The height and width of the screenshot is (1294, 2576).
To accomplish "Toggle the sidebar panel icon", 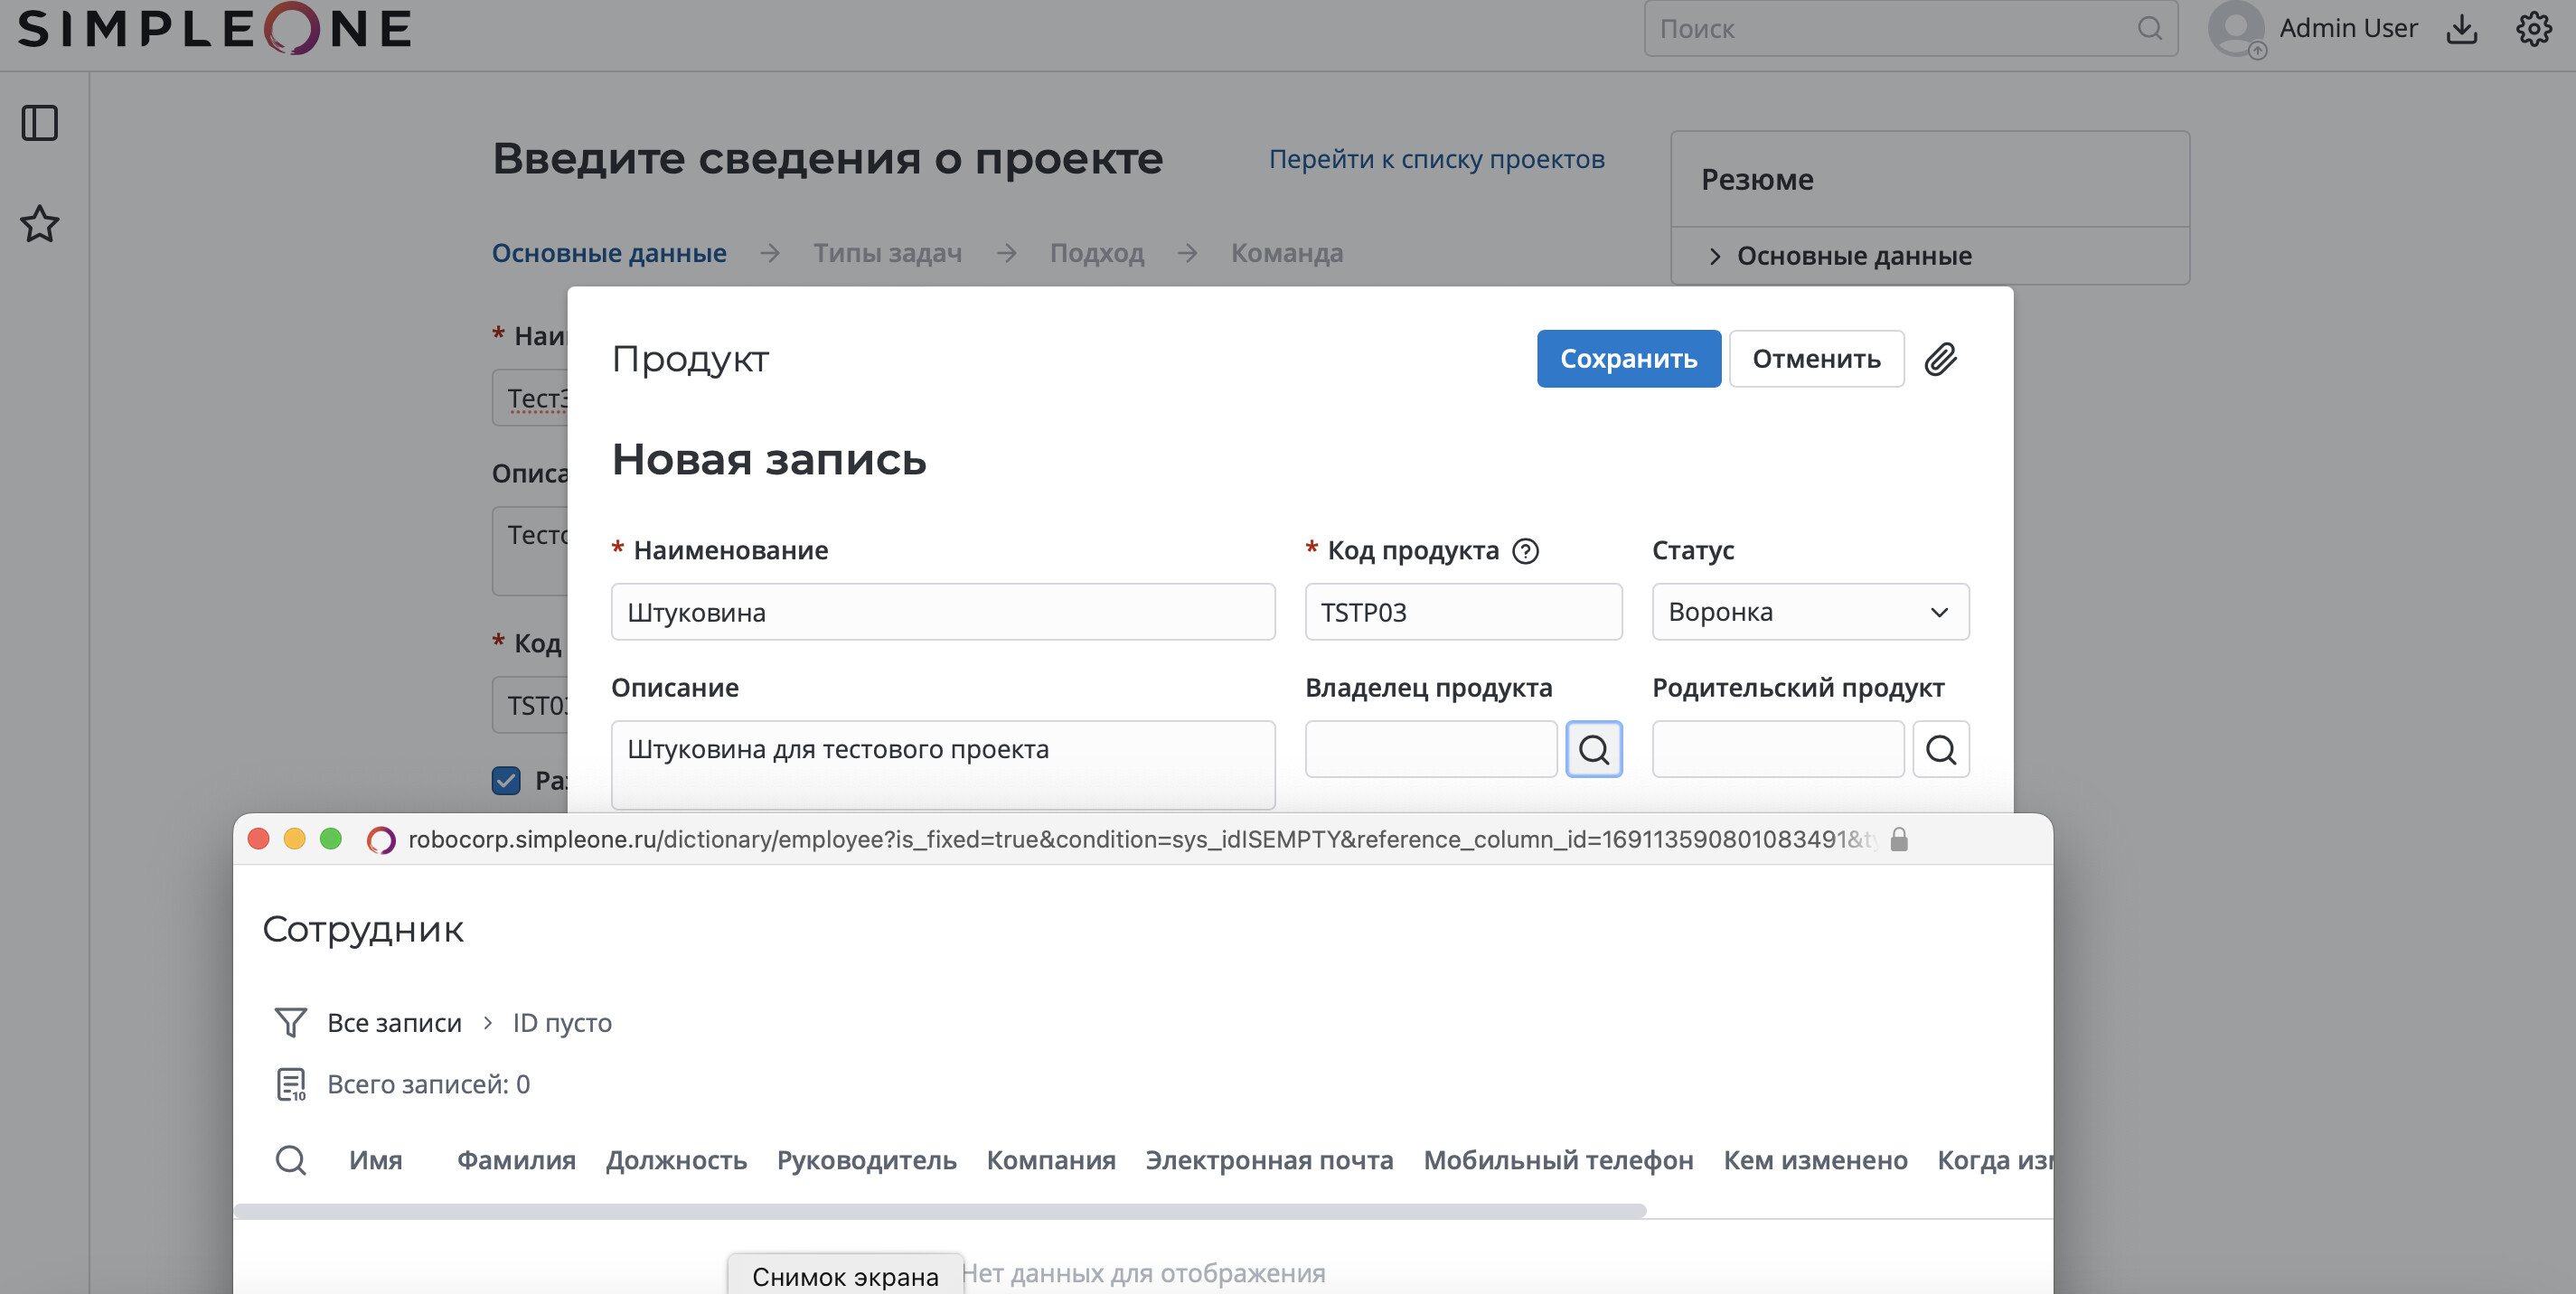I will pyautogui.click(x=40, y=123).
